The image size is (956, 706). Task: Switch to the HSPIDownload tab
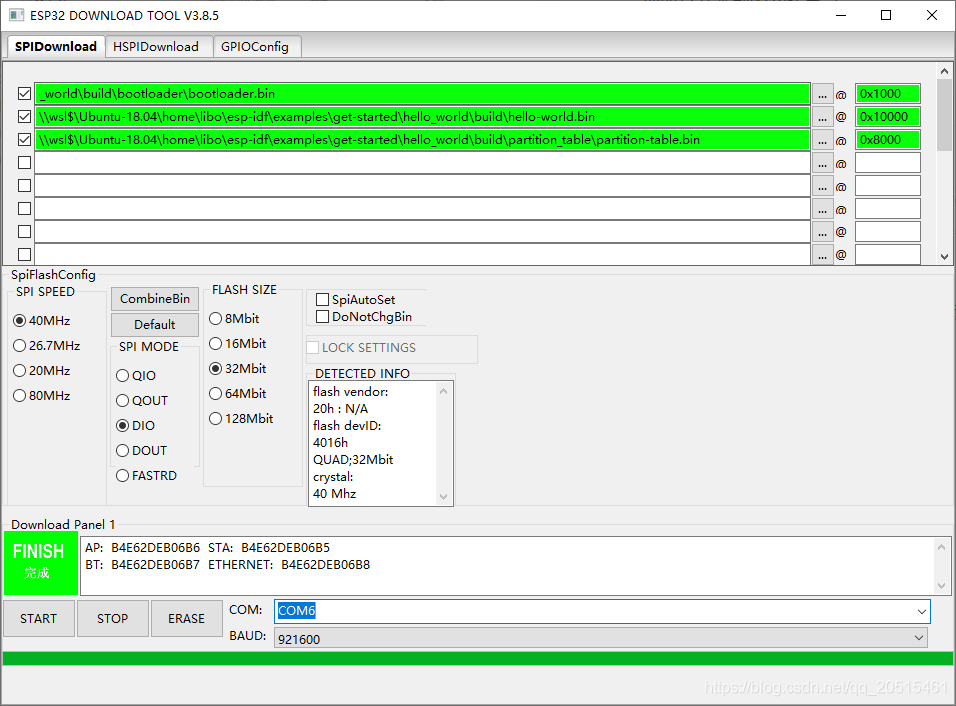pos(157,47)
